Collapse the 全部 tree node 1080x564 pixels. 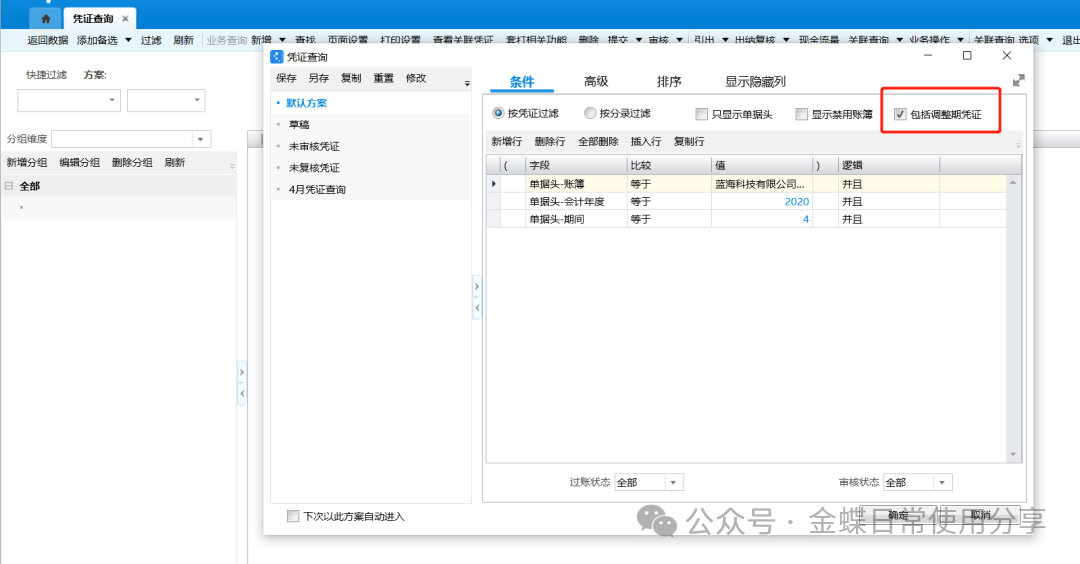point(9,186)
